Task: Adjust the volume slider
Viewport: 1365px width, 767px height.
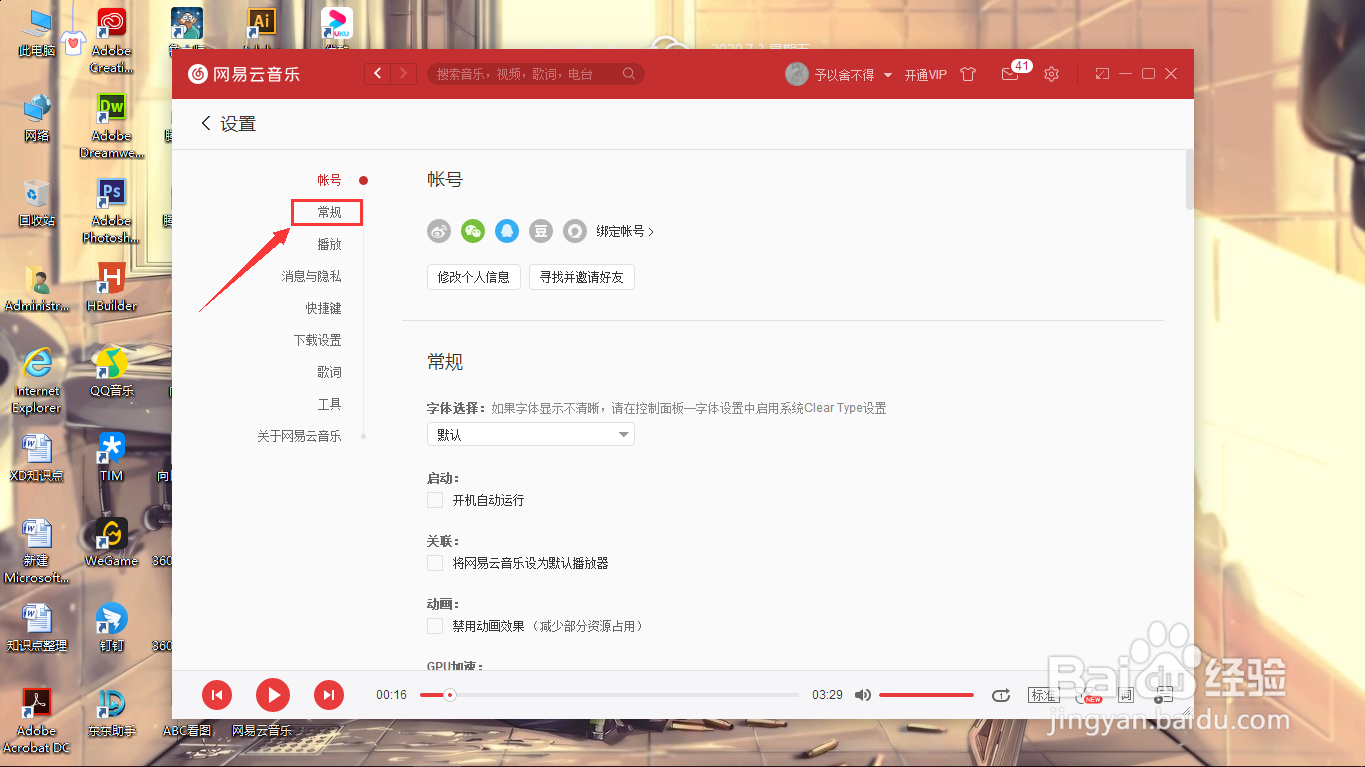Action: [927, 695]
